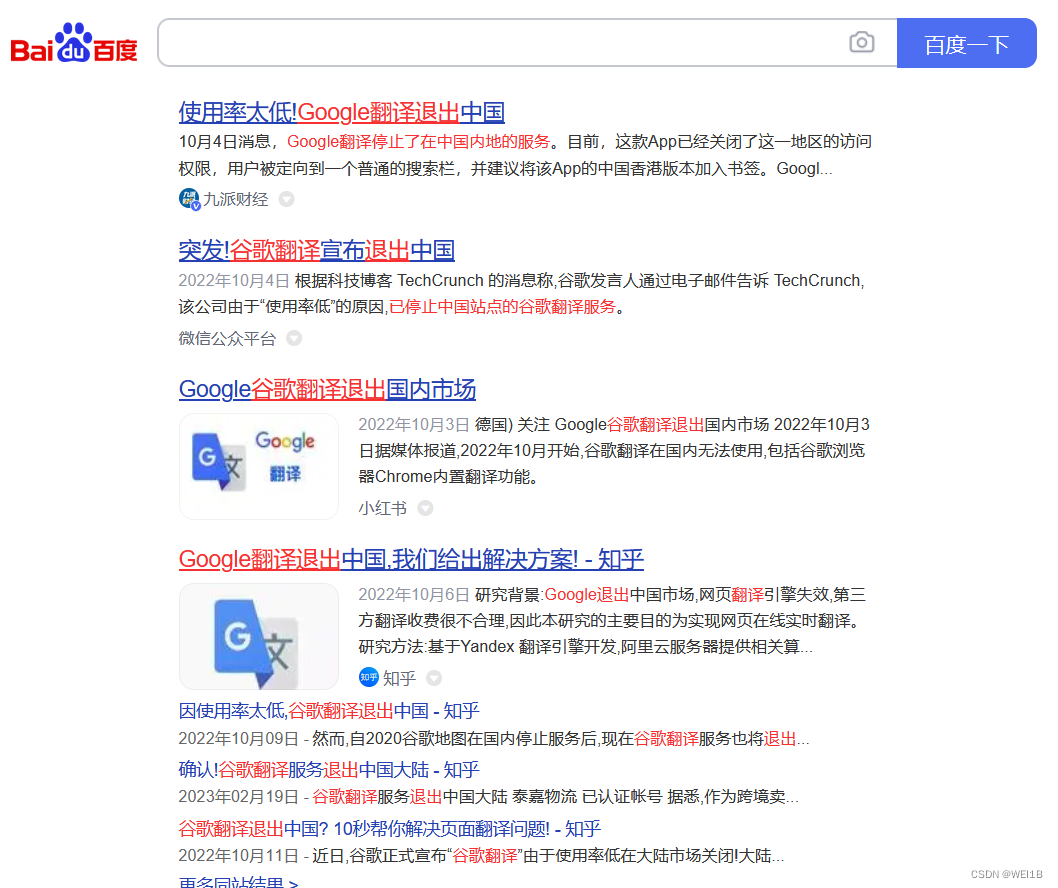1058x888 pixels.
Task: Expand dropdown arrow beside 知乎
Action: 434,678
